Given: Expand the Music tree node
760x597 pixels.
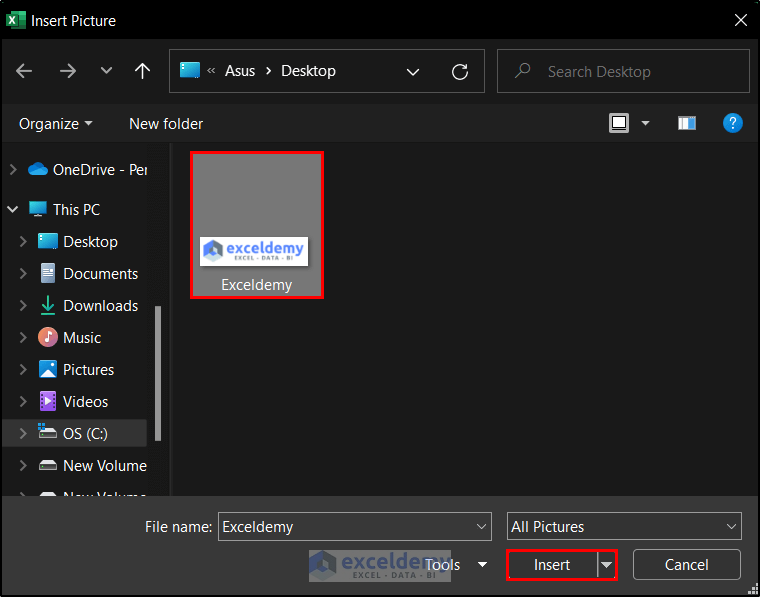Looking at the screenshot, I should (x=23, y=337).
